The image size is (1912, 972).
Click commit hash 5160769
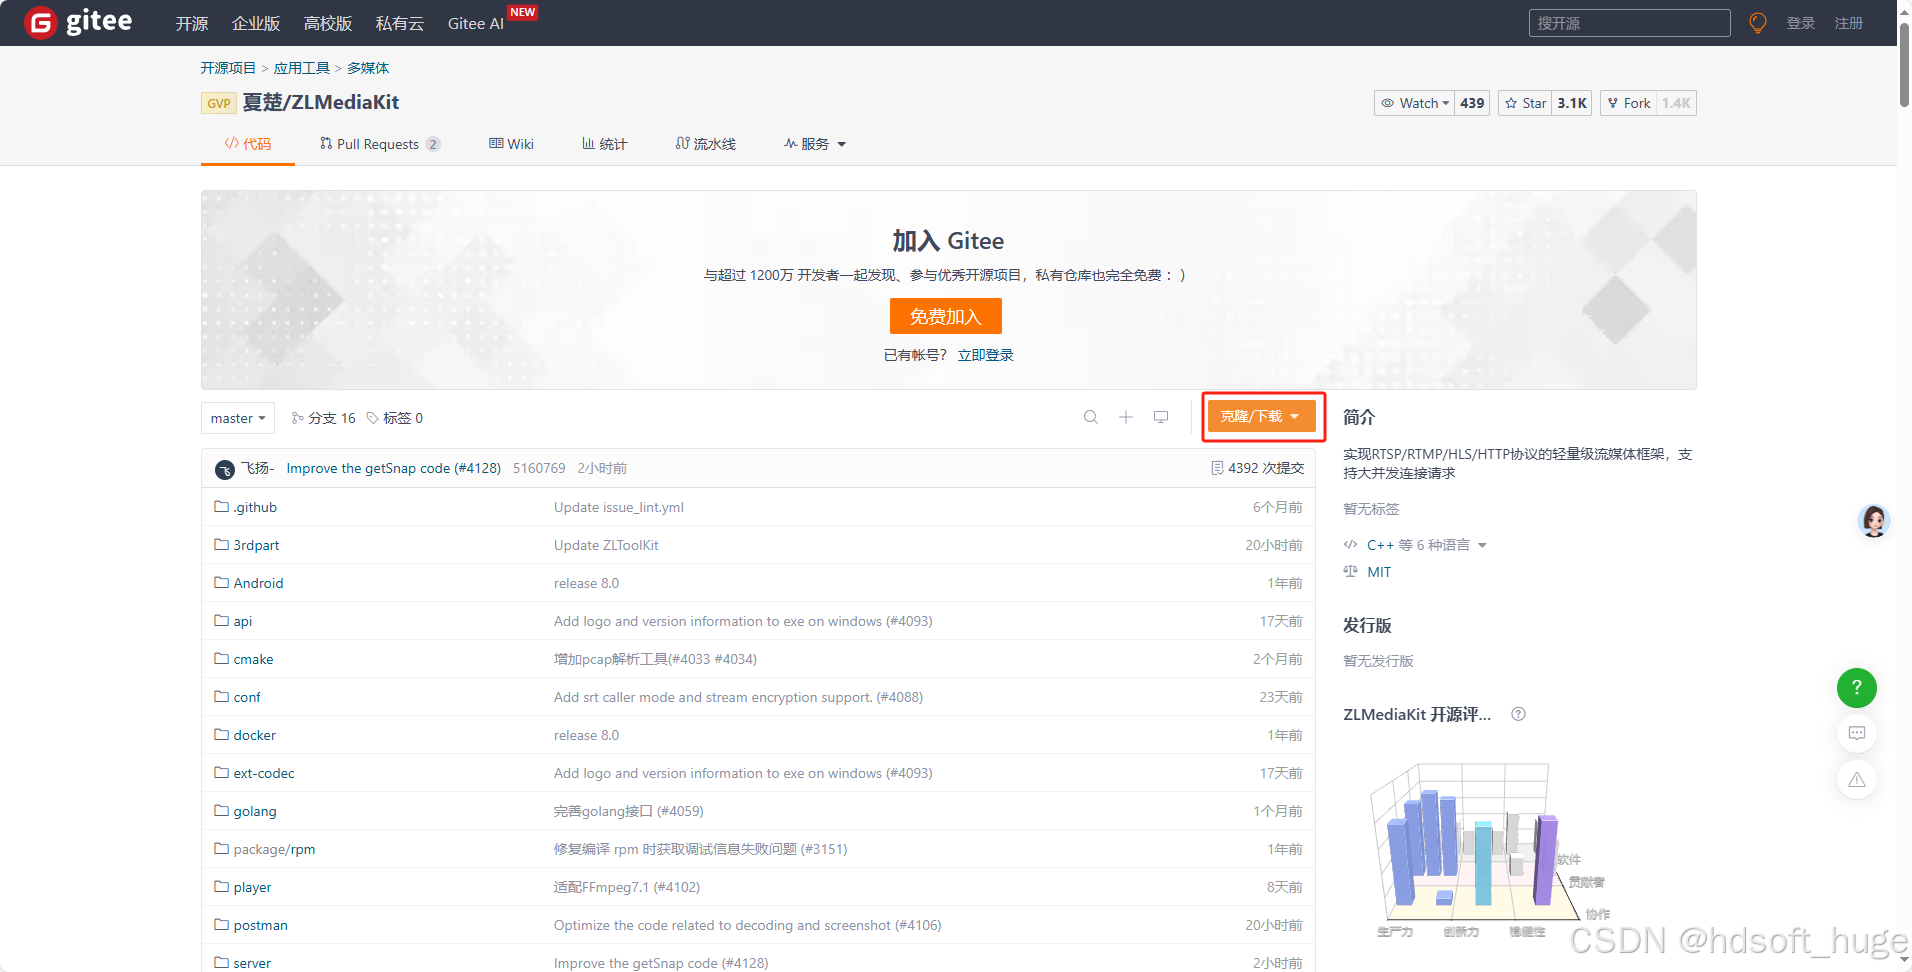pyautogui.click(x=539, y=468)
